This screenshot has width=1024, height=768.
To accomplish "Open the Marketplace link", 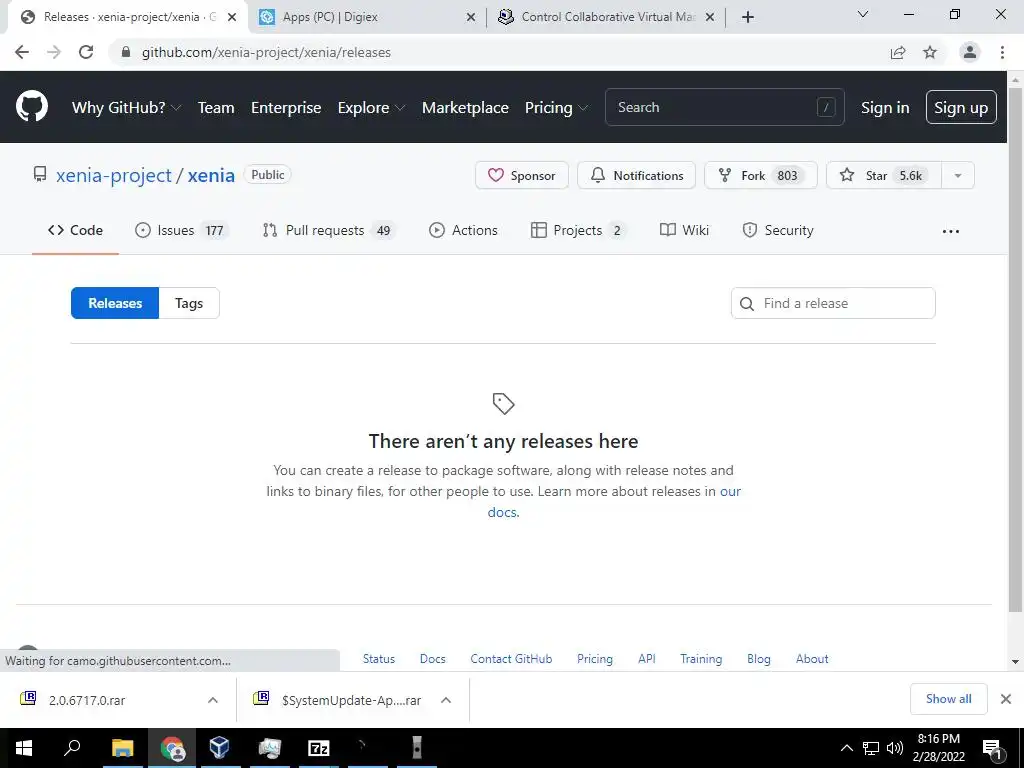I will tap(465, 107).
